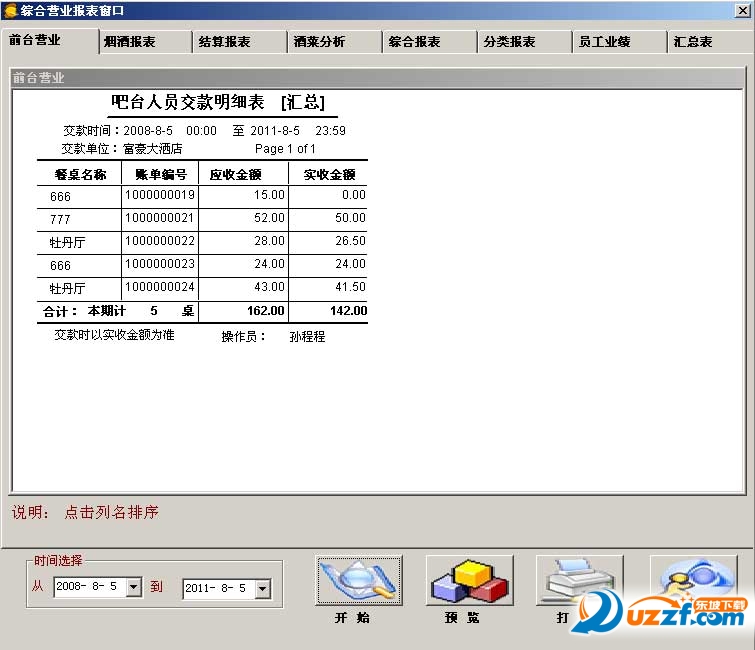Screen dimensions: 755x650
Task: Sort by the 餐桌名称 column header
Action: point(80,174)
